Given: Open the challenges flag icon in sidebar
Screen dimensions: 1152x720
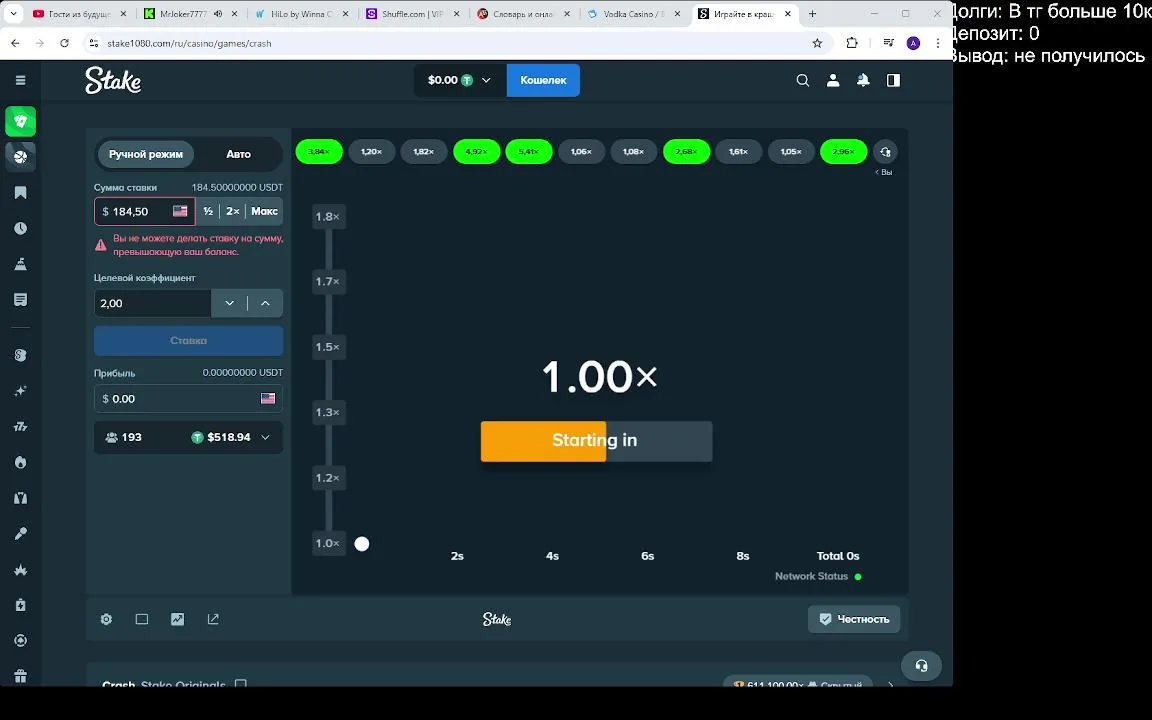Looking at the screenshot, I should [x=21, y=264].
